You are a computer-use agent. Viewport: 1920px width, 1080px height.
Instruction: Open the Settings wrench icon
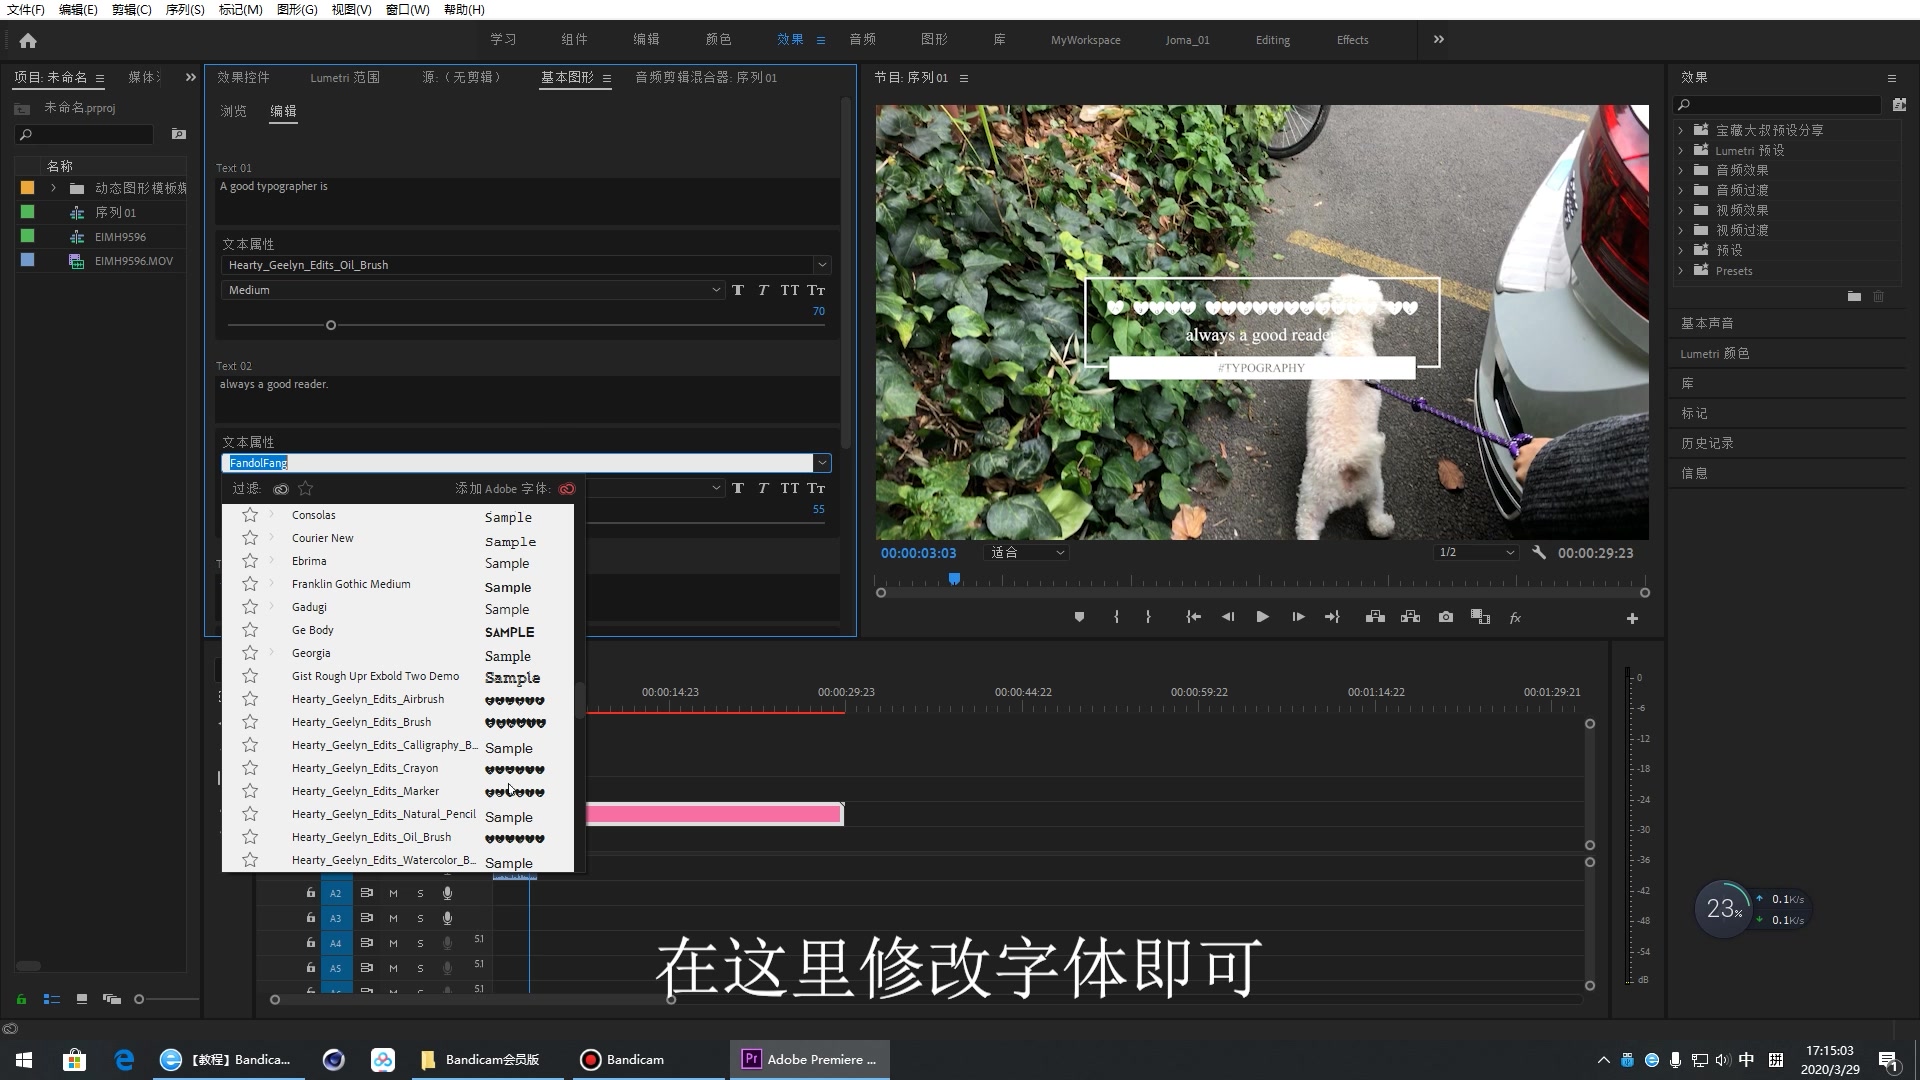1539,553
